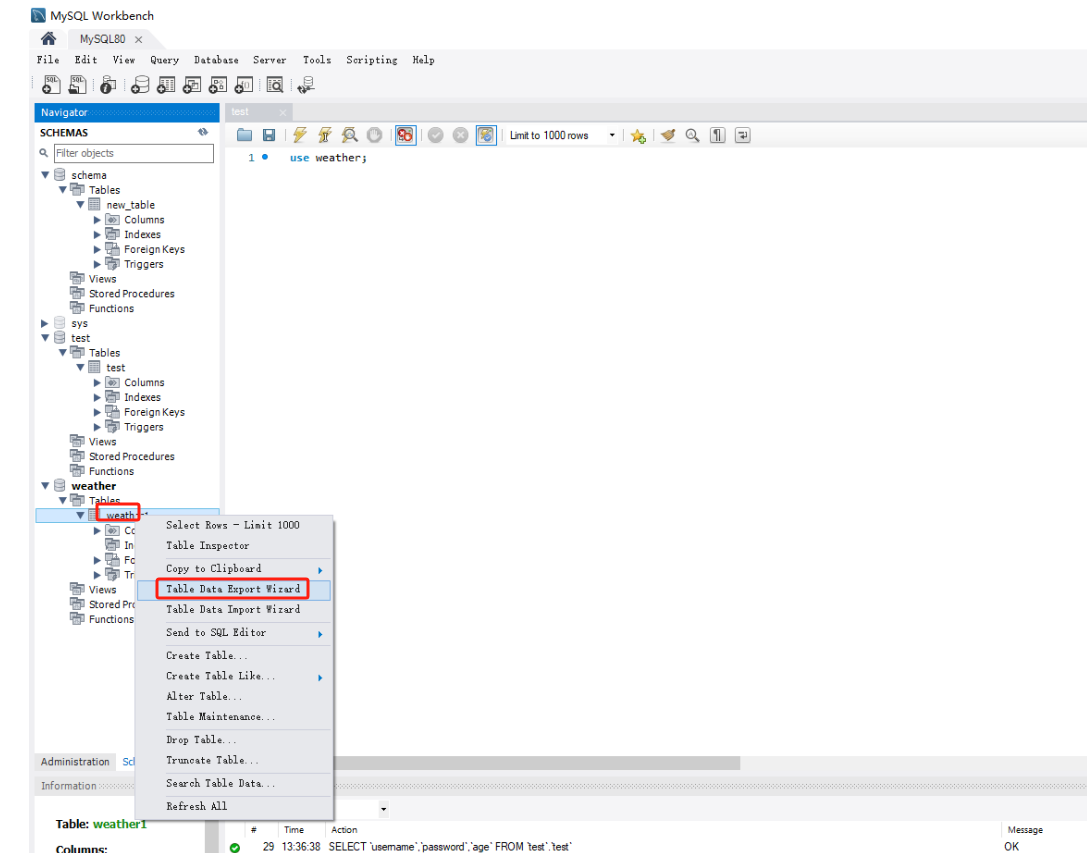Select Views under the test schema
This screenshot has height=853, width=1087.
click(x=103, y=442)
